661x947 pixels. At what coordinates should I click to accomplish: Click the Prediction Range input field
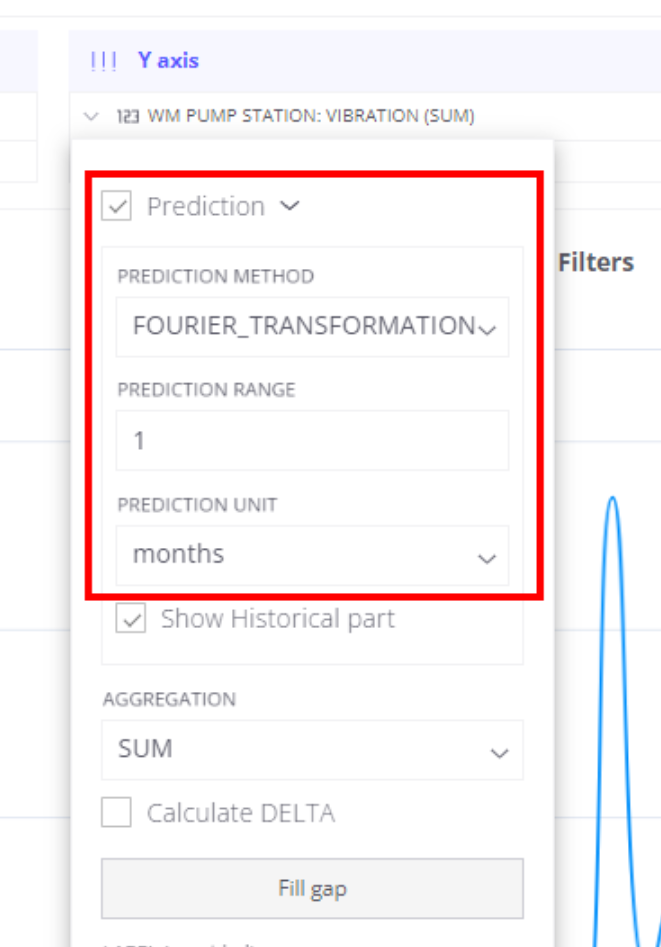tap(312, 440)
